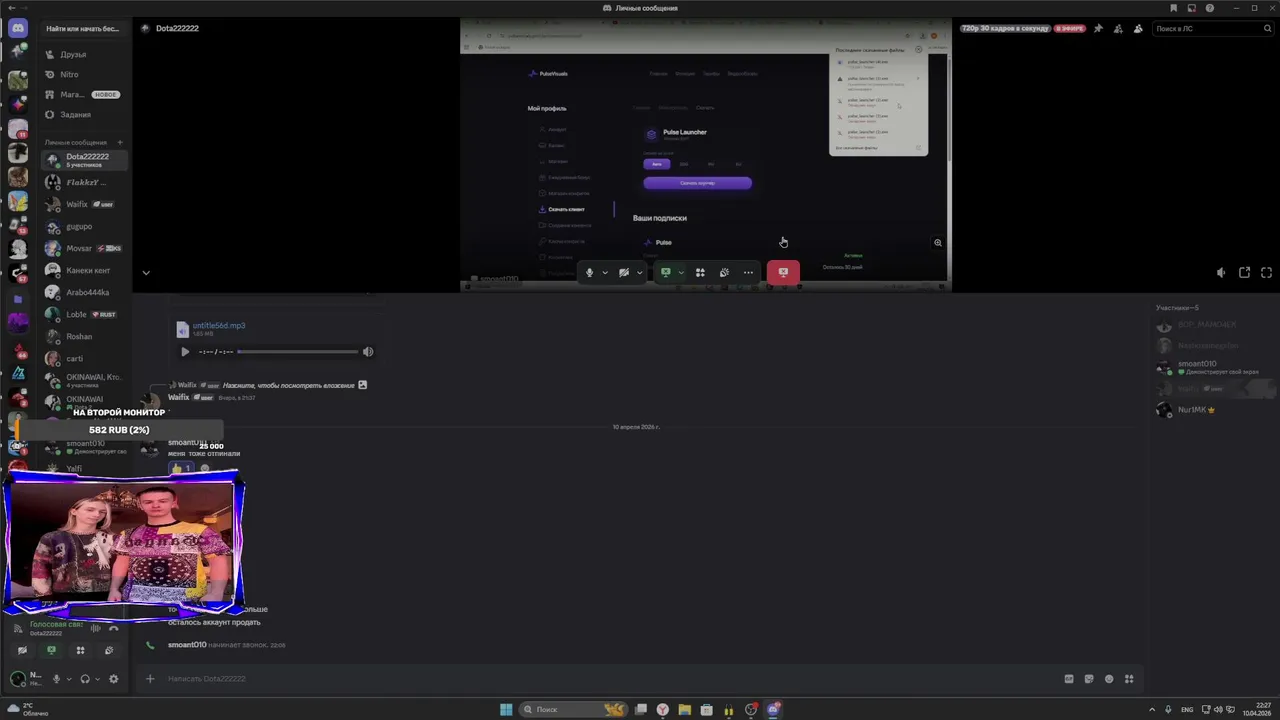Open the stream quality 720p indicator
1280x720 pixels.
coord(1006,28)
